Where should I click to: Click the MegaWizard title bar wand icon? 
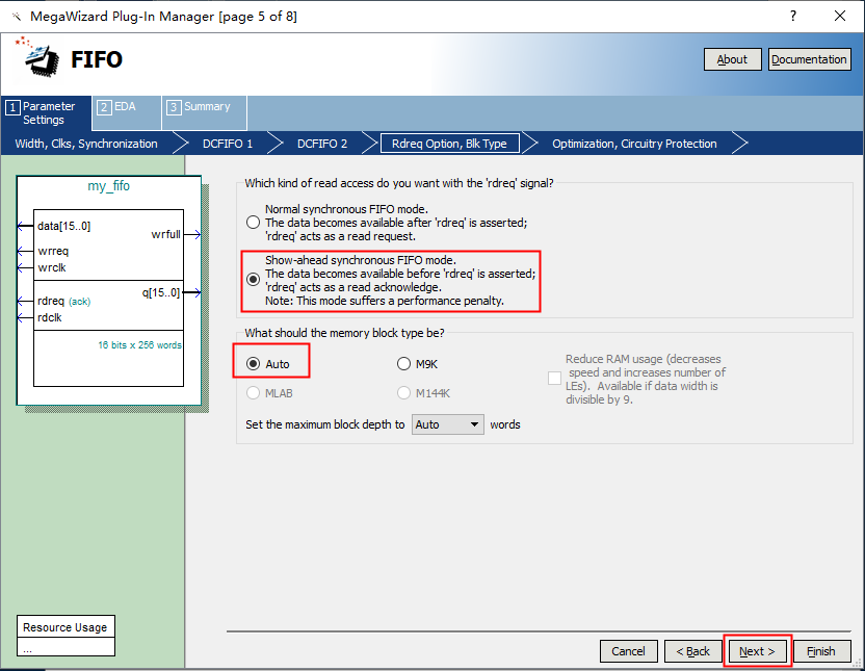[x=14, y=17]
